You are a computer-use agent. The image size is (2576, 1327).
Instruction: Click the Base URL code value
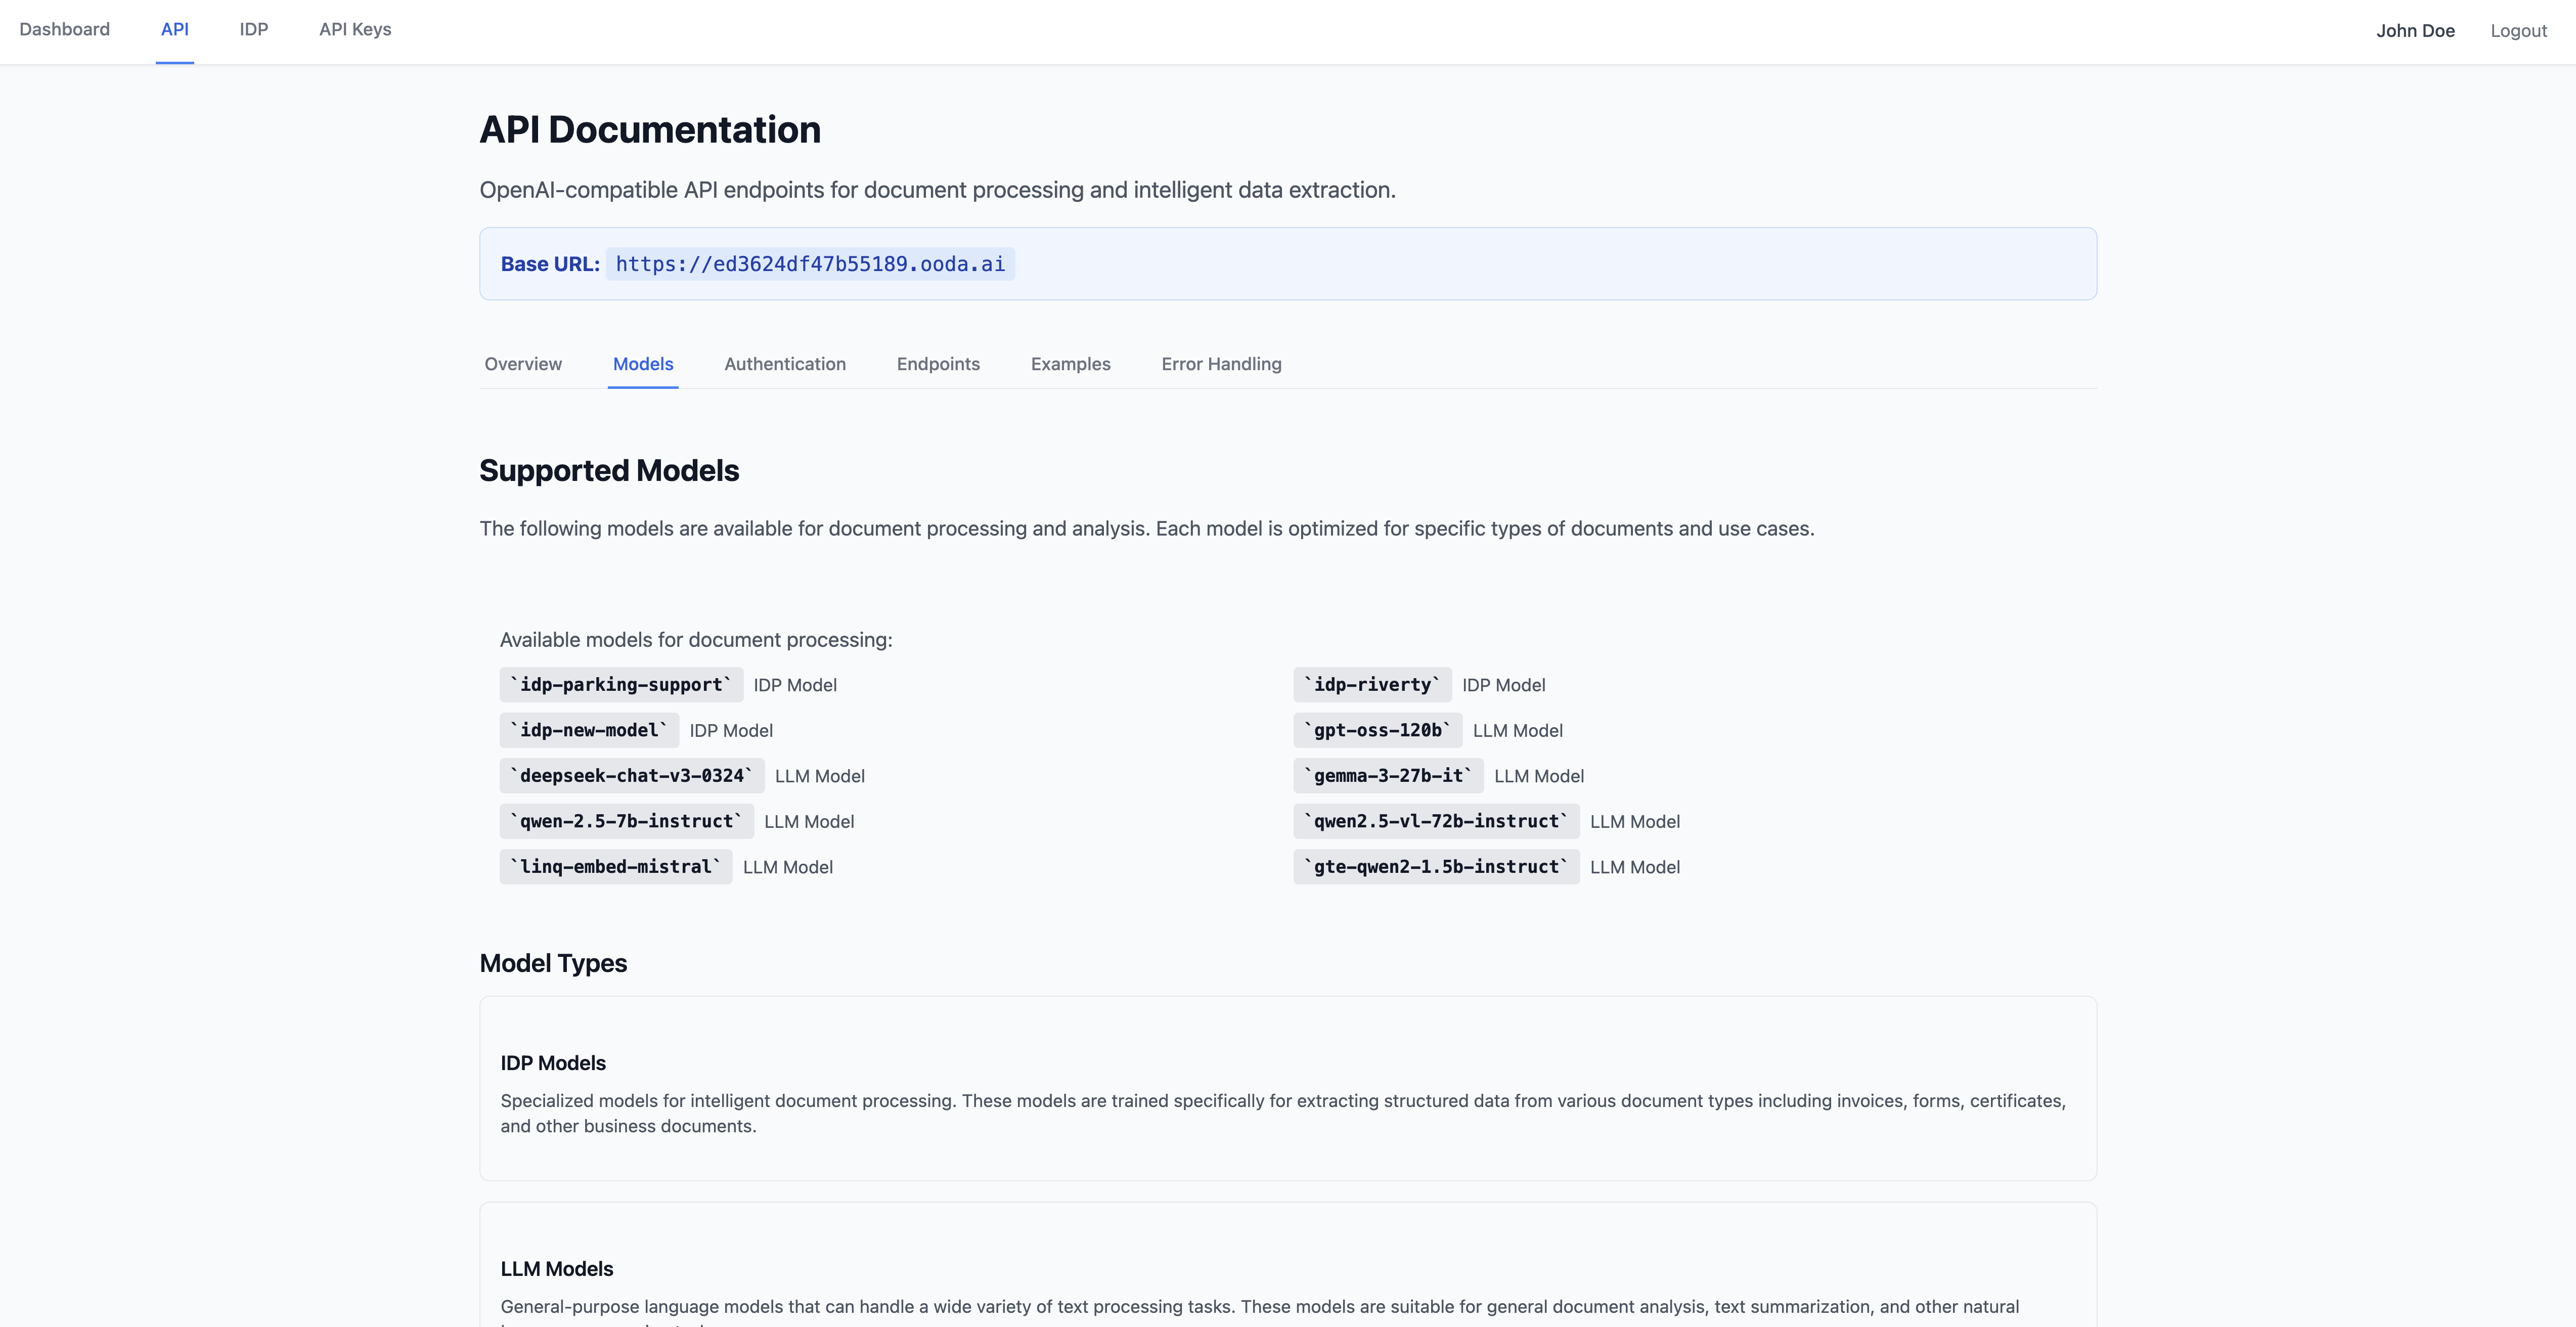pyautogui.click(x=809, y=264)
